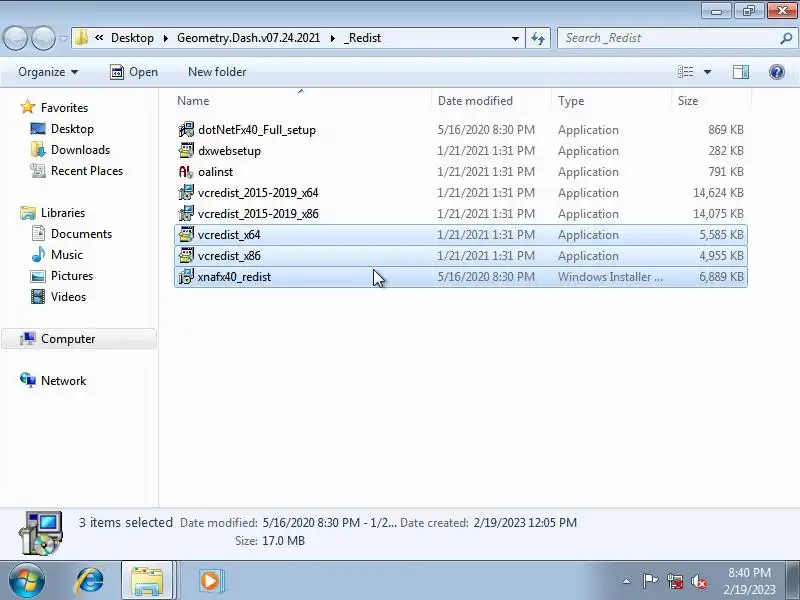Click Windows Installer type cell
Screen dimensions: 800x600
click(610, 277)
